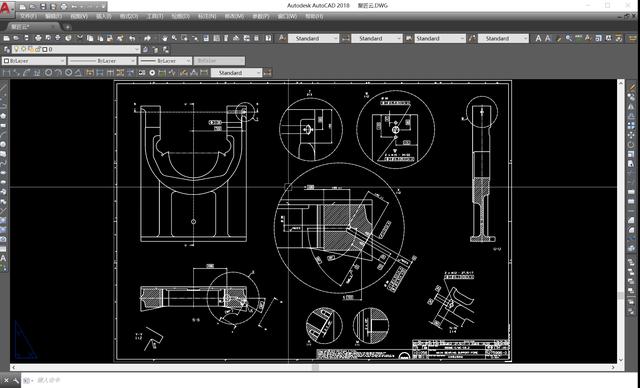Open the Layer Properties Manager icon
This screenshot has height=388, width=640.
(7, 49)
